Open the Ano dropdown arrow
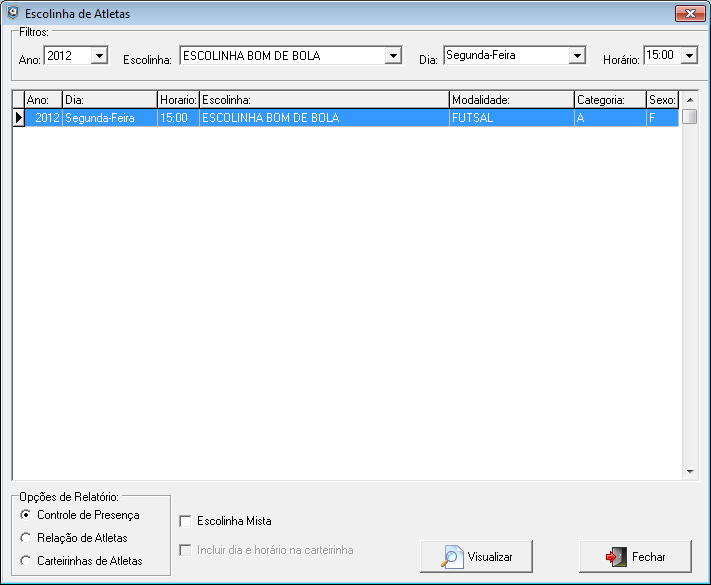 [x=99, y=56]
